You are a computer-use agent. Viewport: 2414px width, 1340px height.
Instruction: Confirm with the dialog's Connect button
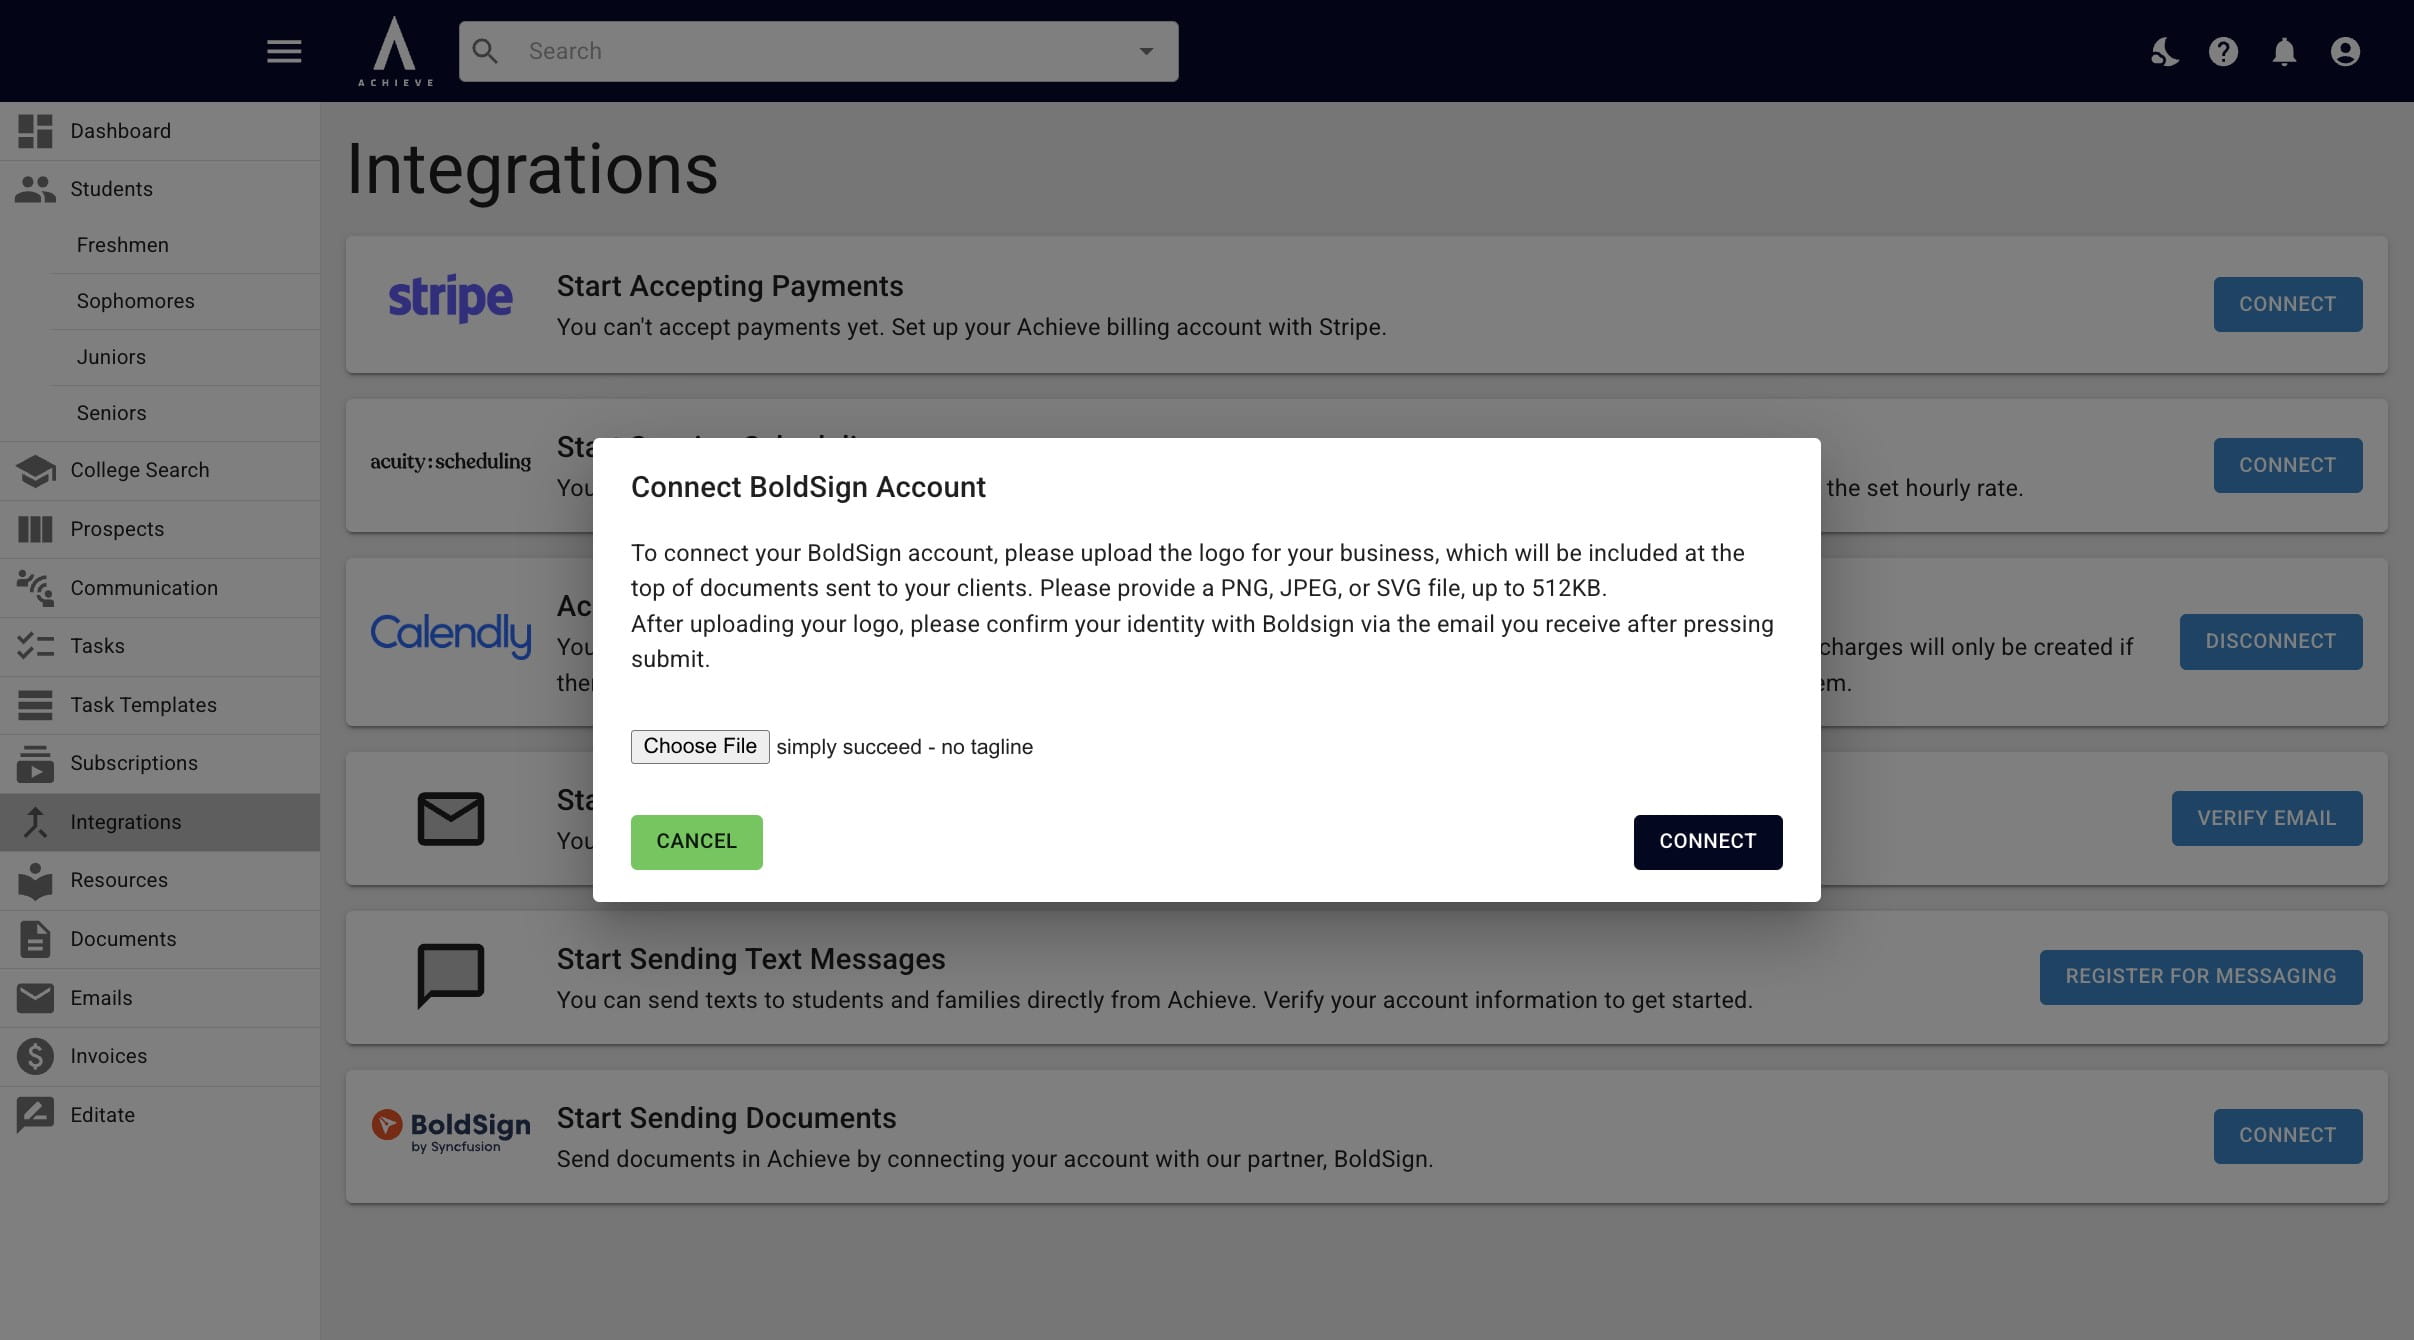point(1707,842)
